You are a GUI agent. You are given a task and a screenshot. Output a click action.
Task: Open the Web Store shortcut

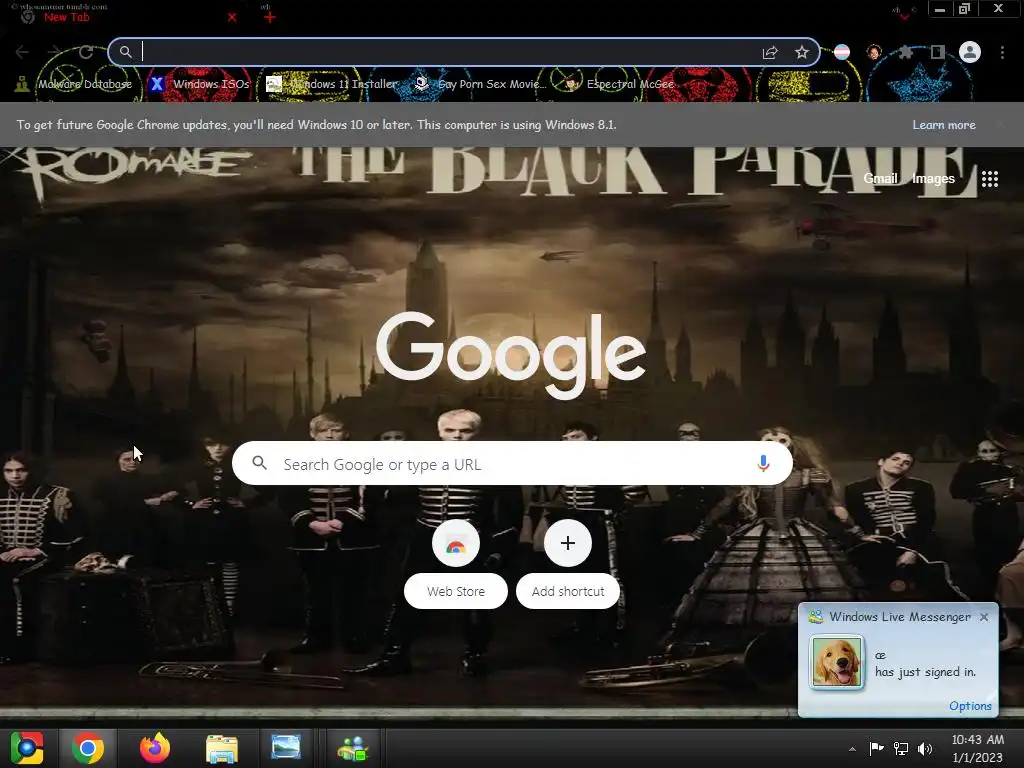pos(456,564)
